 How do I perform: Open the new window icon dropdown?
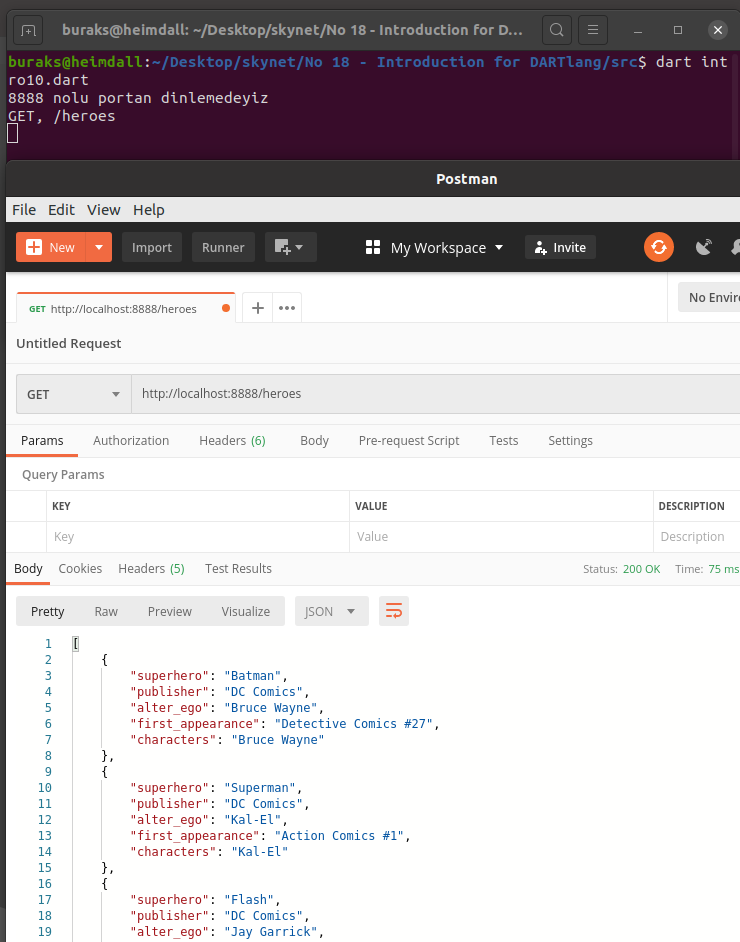pyautogui.click(x=290, y=247)
